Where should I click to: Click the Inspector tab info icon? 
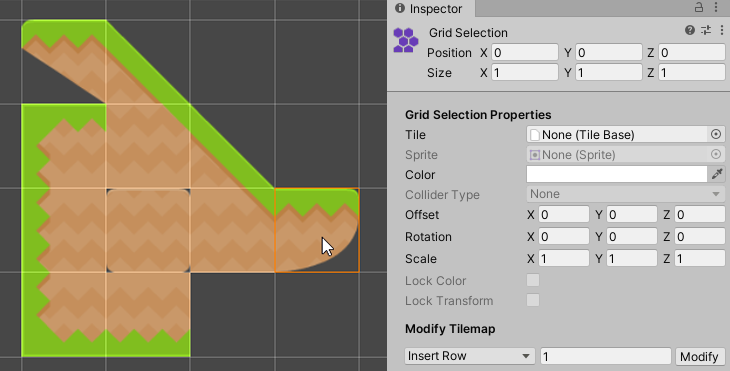click(399, 8)
